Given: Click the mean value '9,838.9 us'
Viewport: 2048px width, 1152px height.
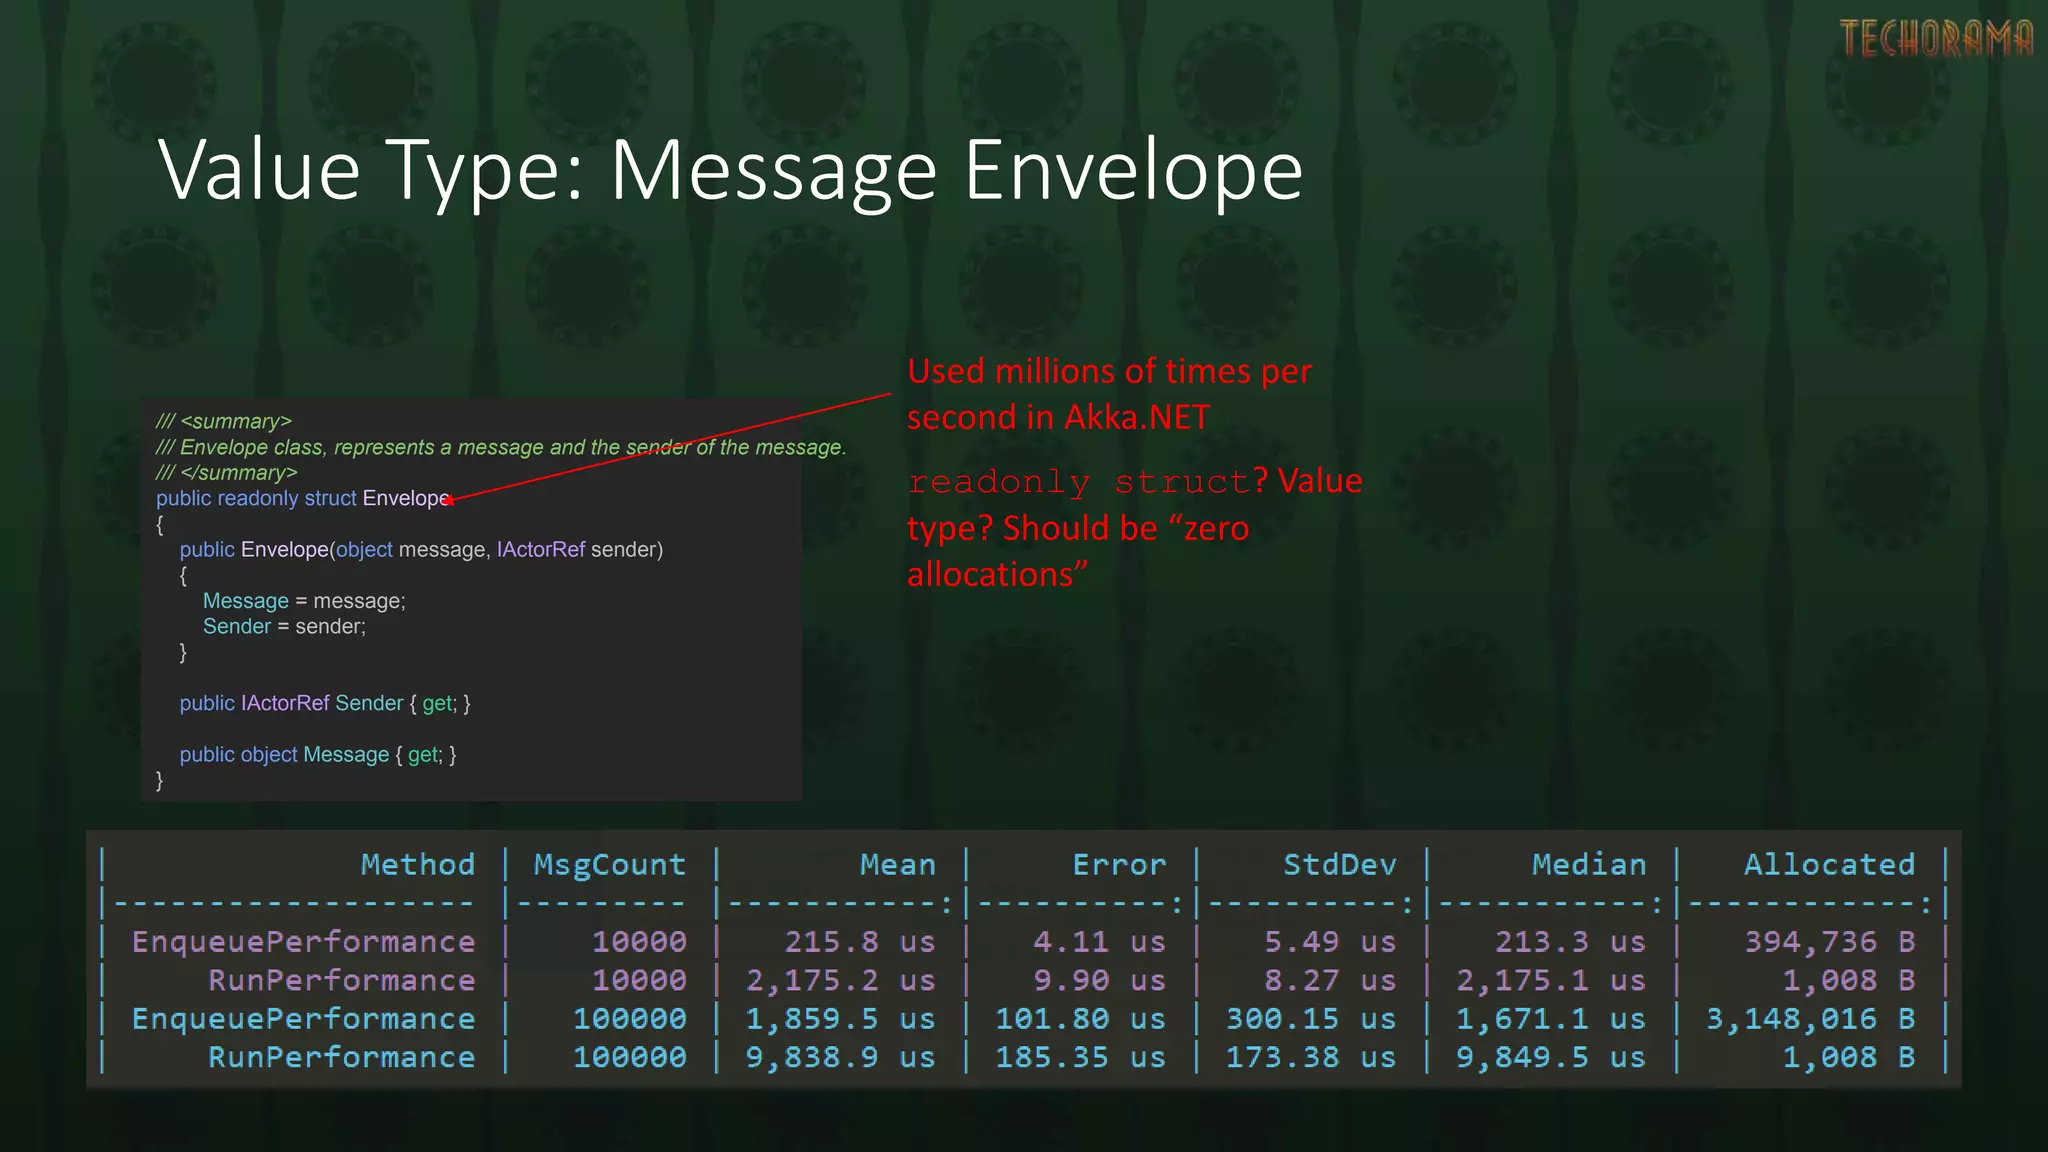Looking at the screenshot, I should pos(841,1057).
